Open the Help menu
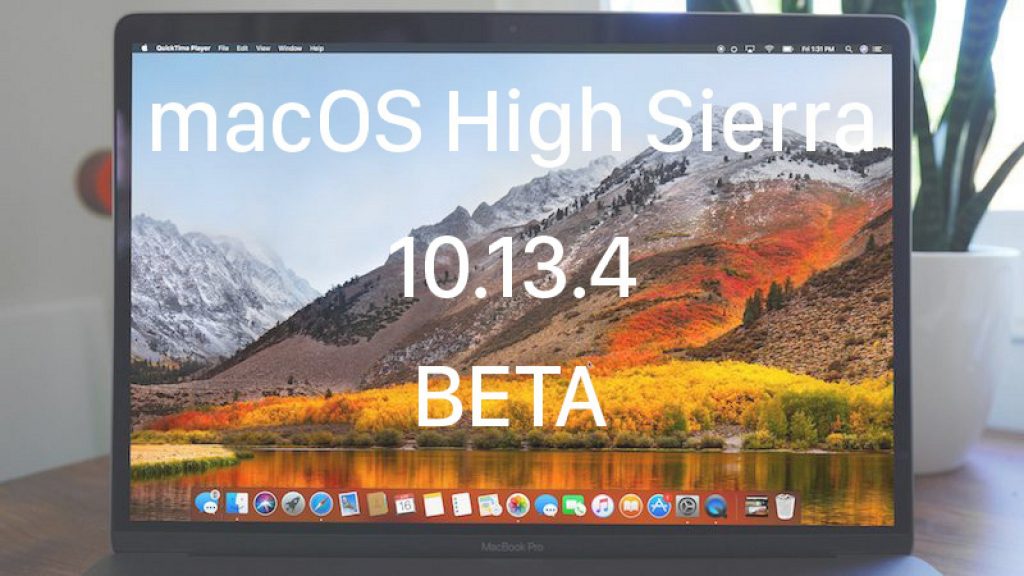 coord(317,48)
